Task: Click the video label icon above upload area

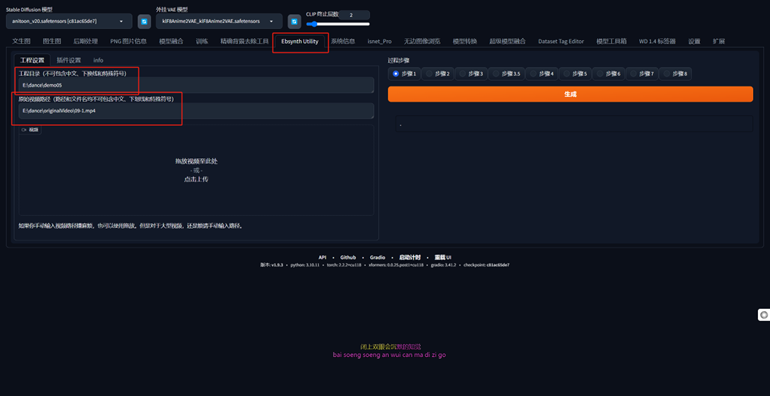Action: (x=30, y=130)
